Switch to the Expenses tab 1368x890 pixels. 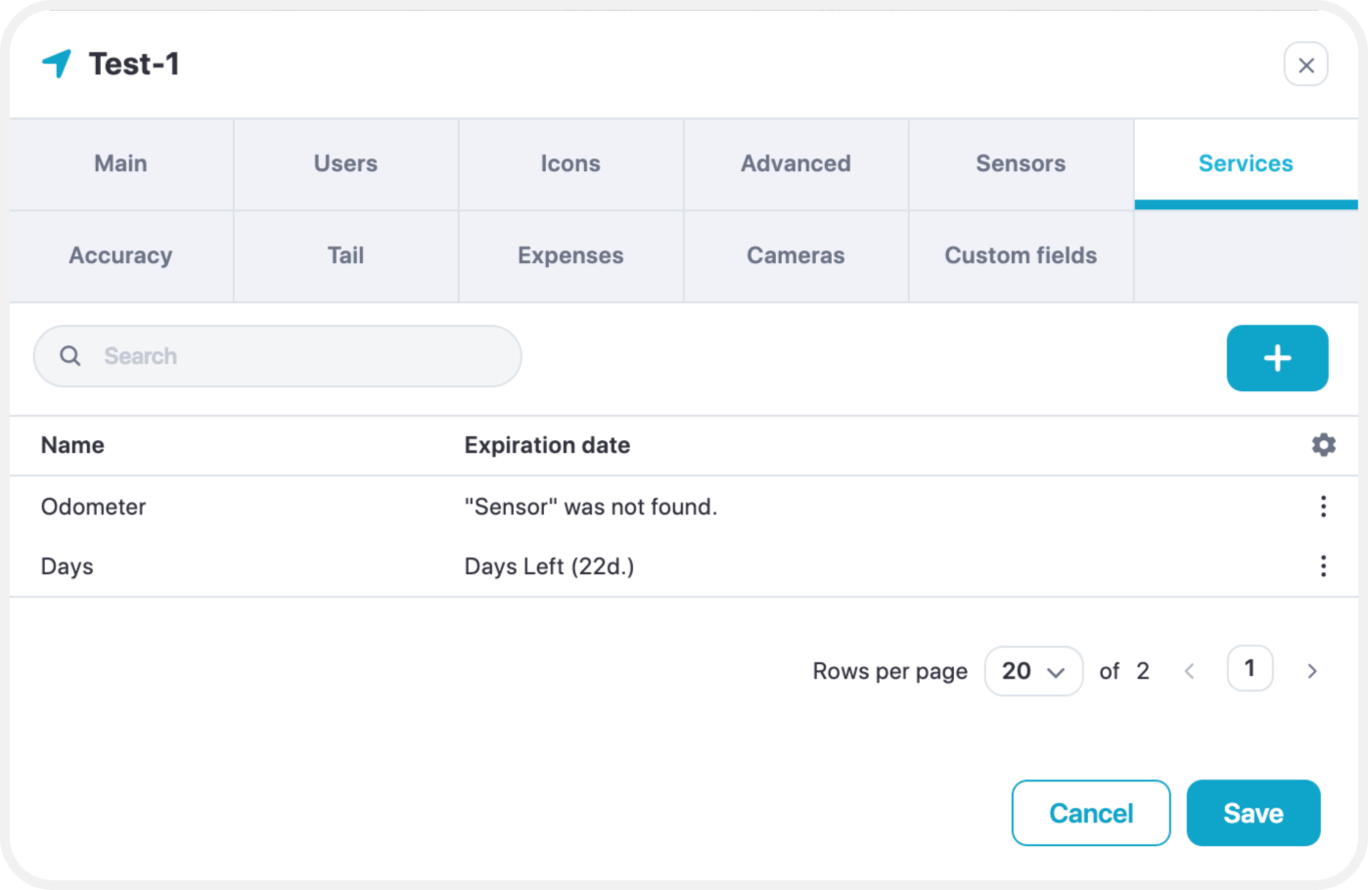571,256
